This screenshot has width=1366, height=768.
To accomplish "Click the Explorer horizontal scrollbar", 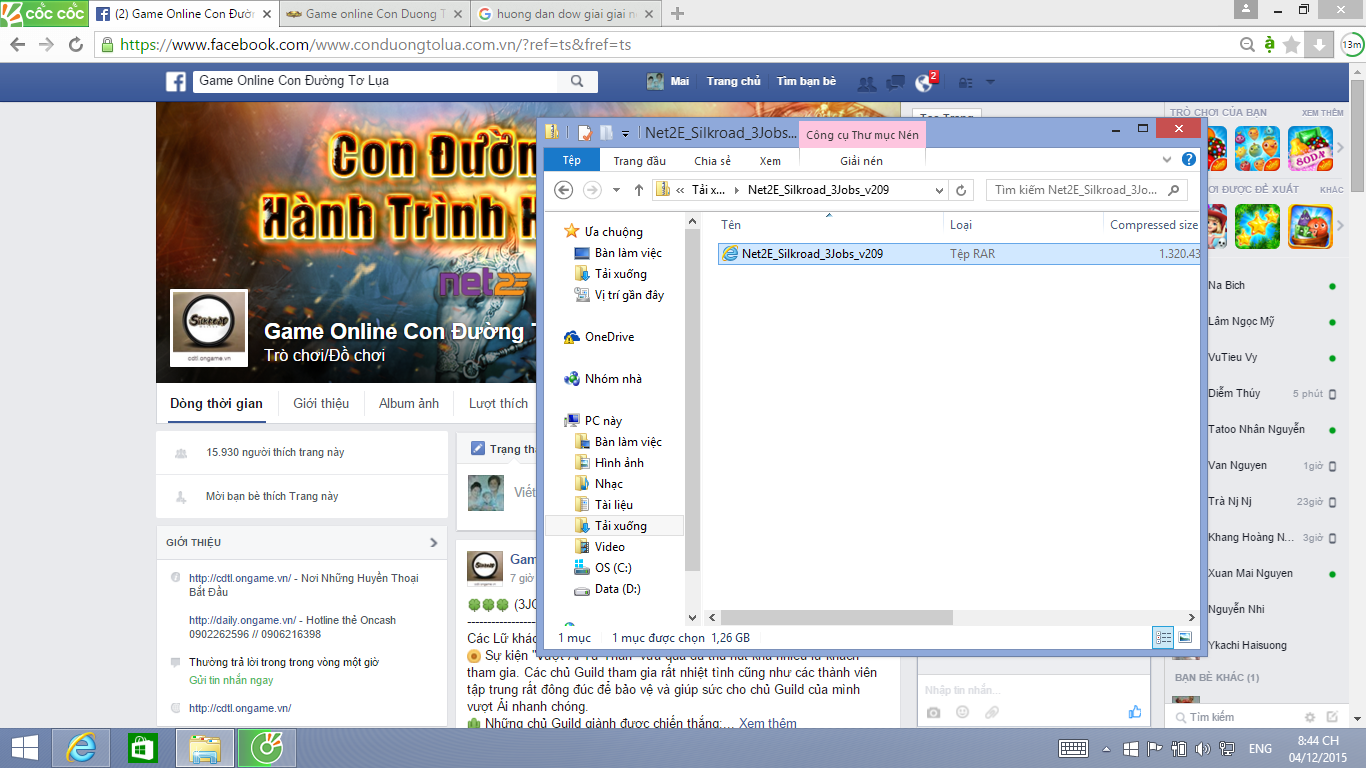I will point(836,617).
